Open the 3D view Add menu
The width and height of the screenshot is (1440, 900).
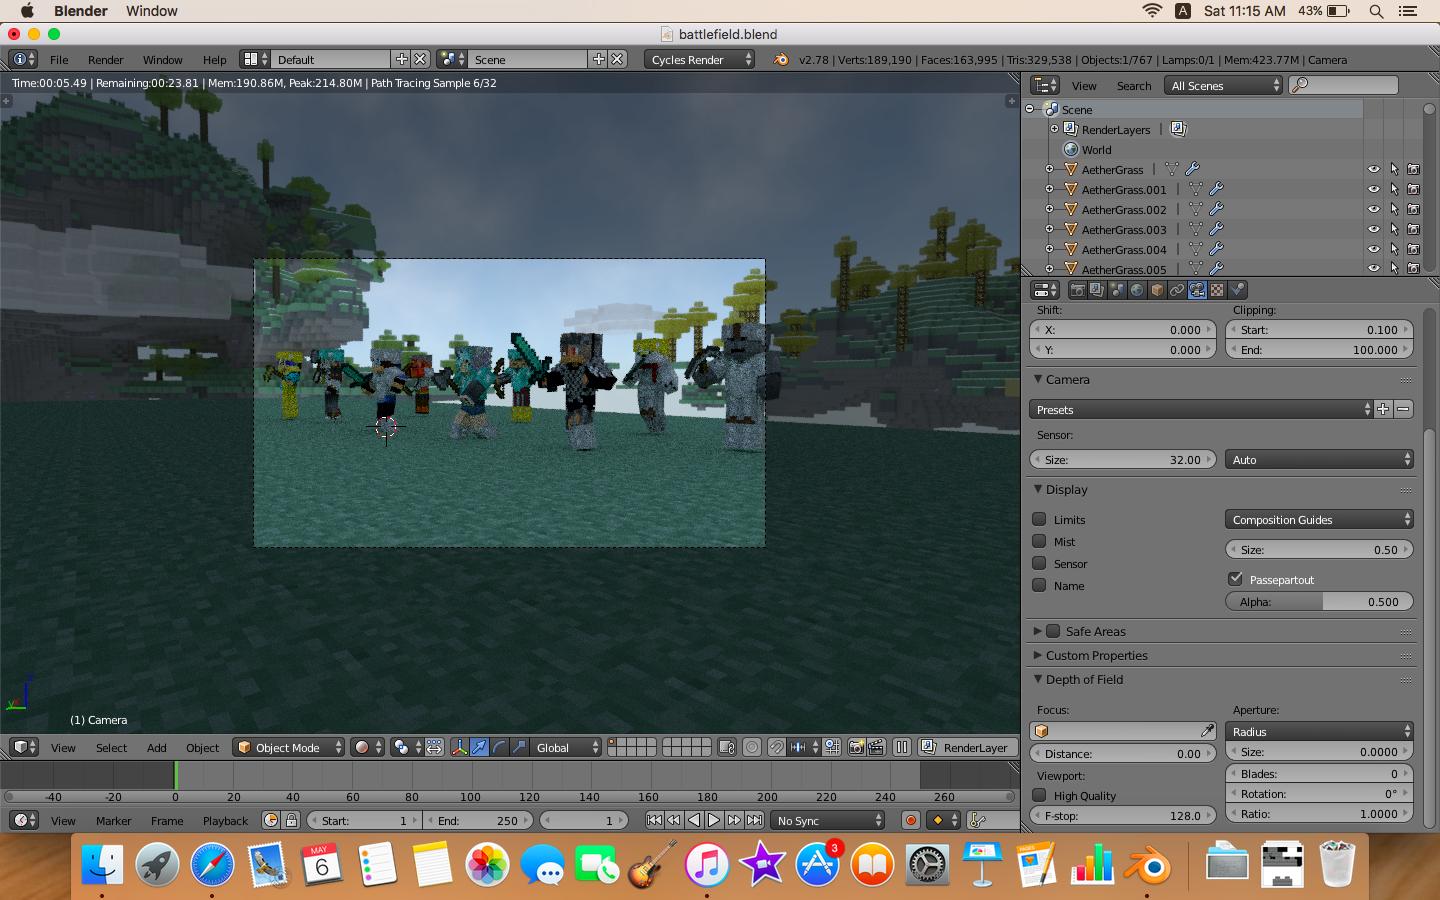pyautogui.click(x=157, y=747)
